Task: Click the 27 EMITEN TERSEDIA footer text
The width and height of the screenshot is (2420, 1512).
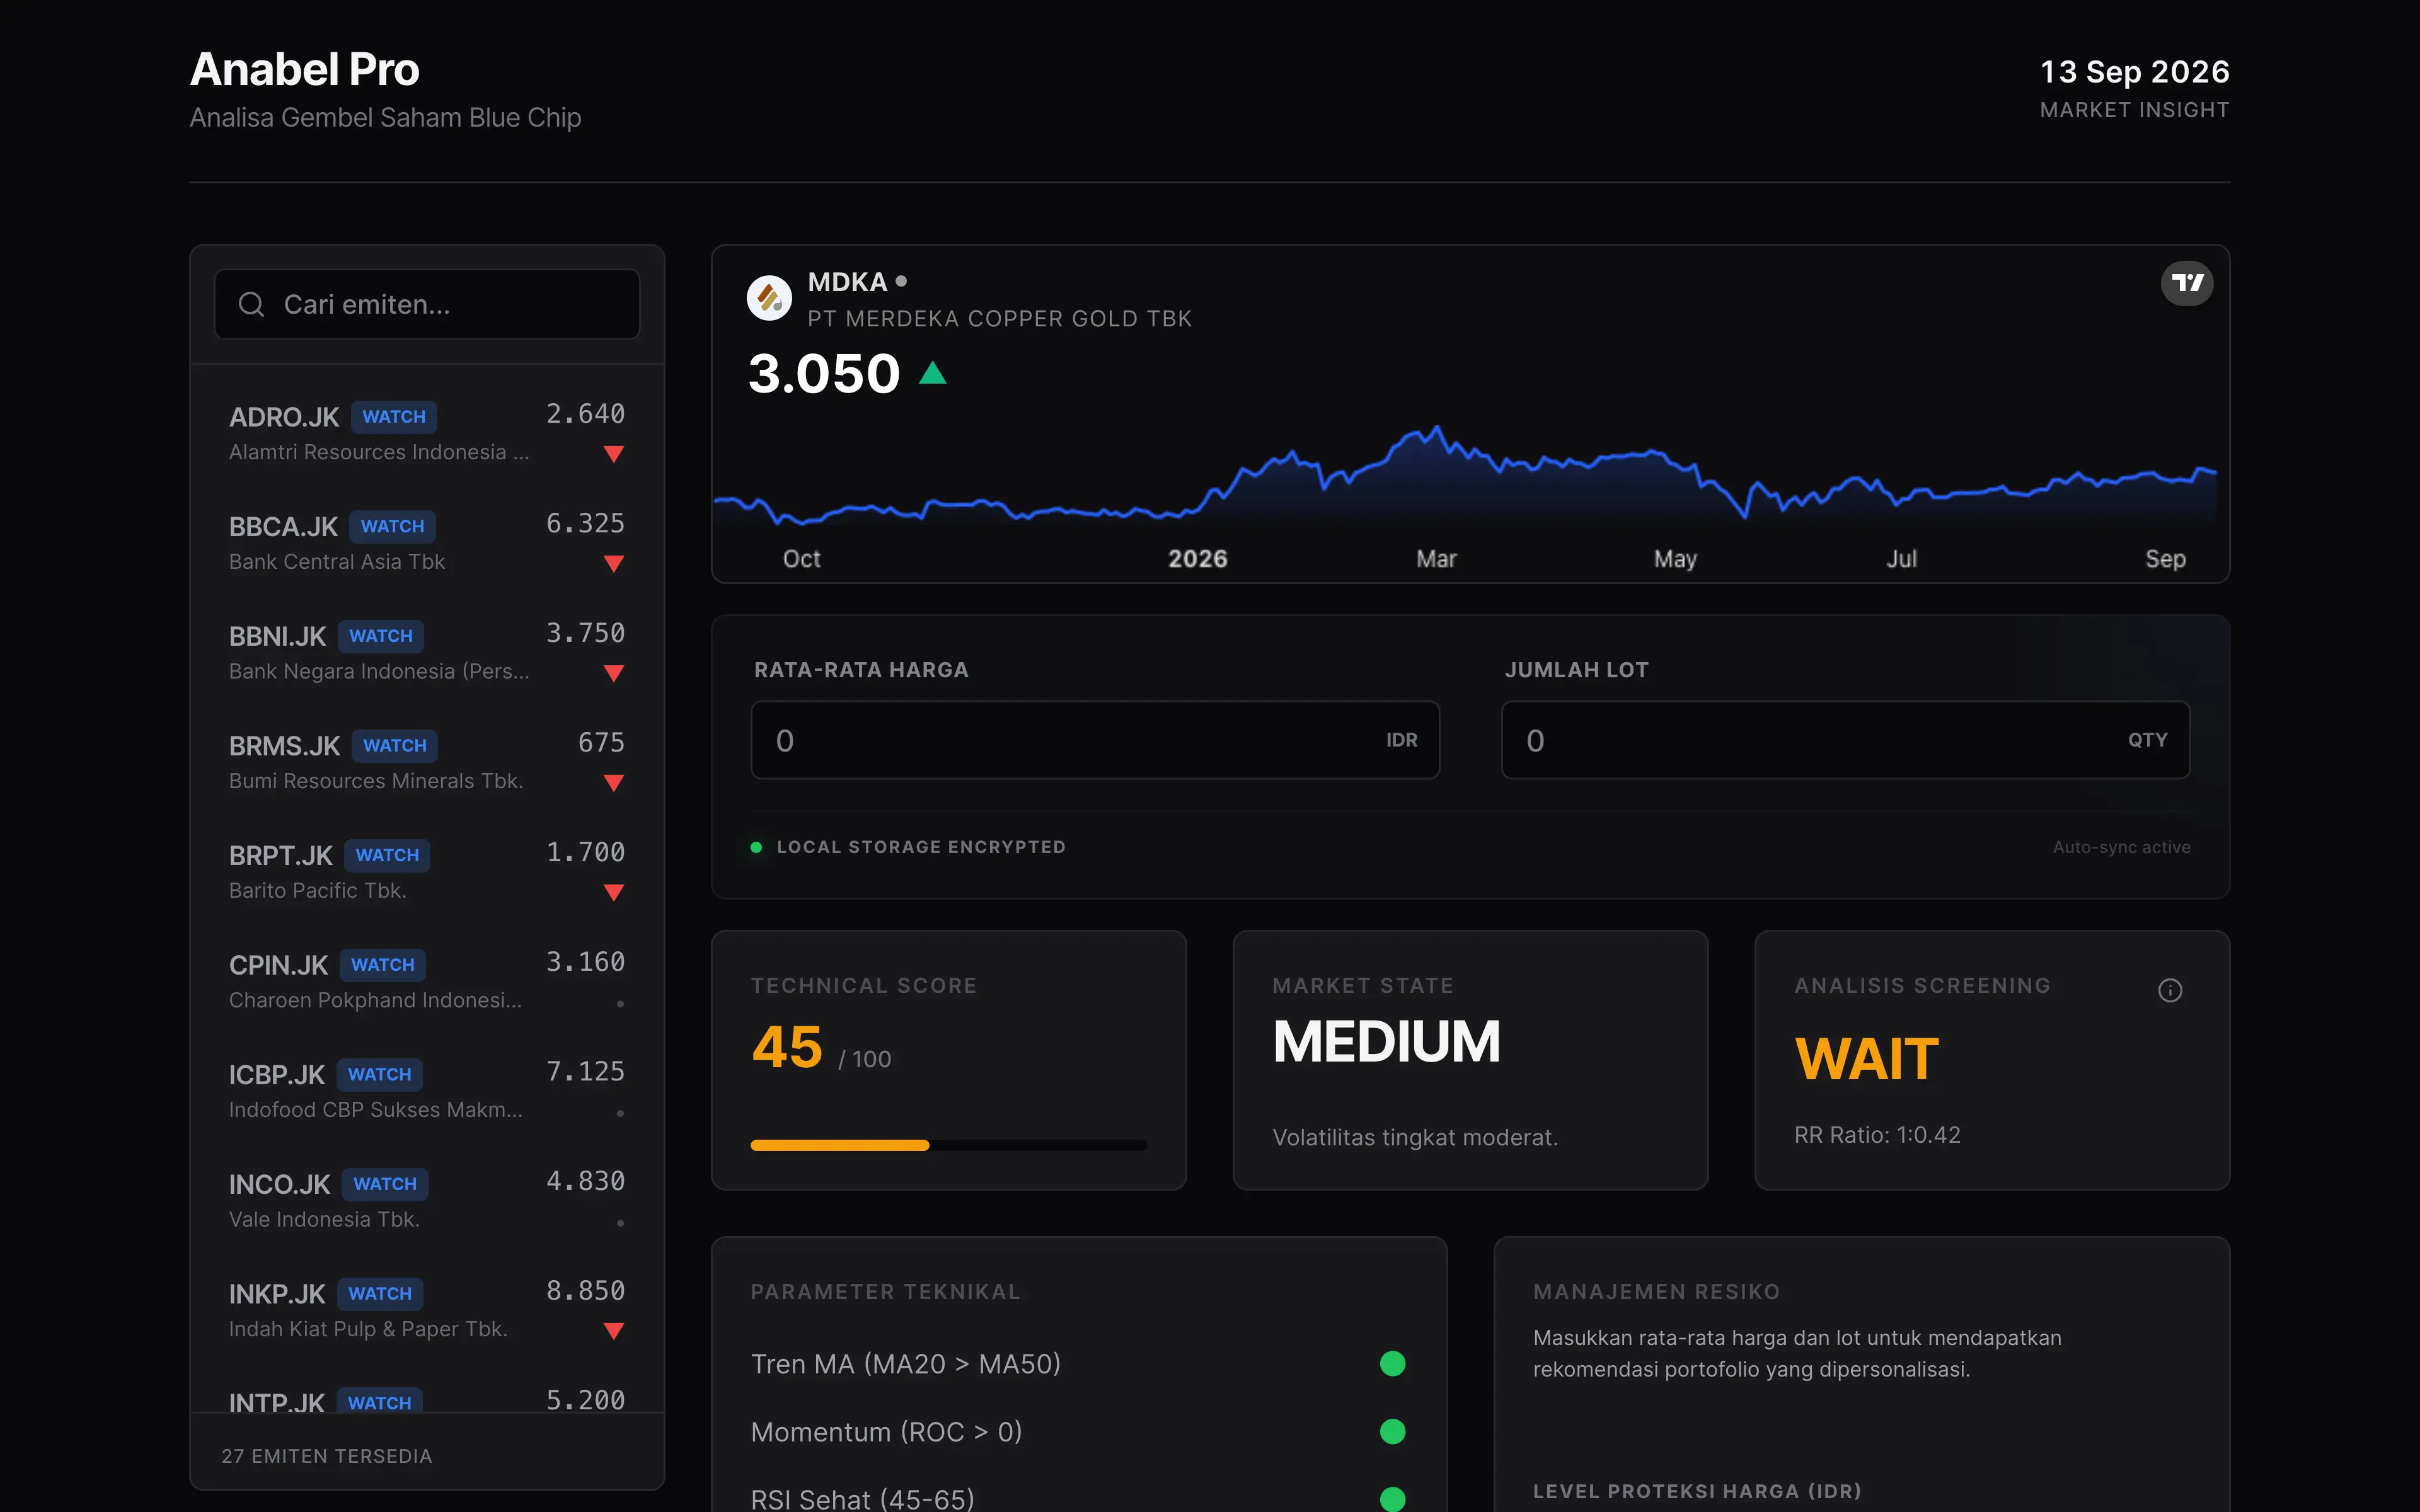Action: [327, 1456]
